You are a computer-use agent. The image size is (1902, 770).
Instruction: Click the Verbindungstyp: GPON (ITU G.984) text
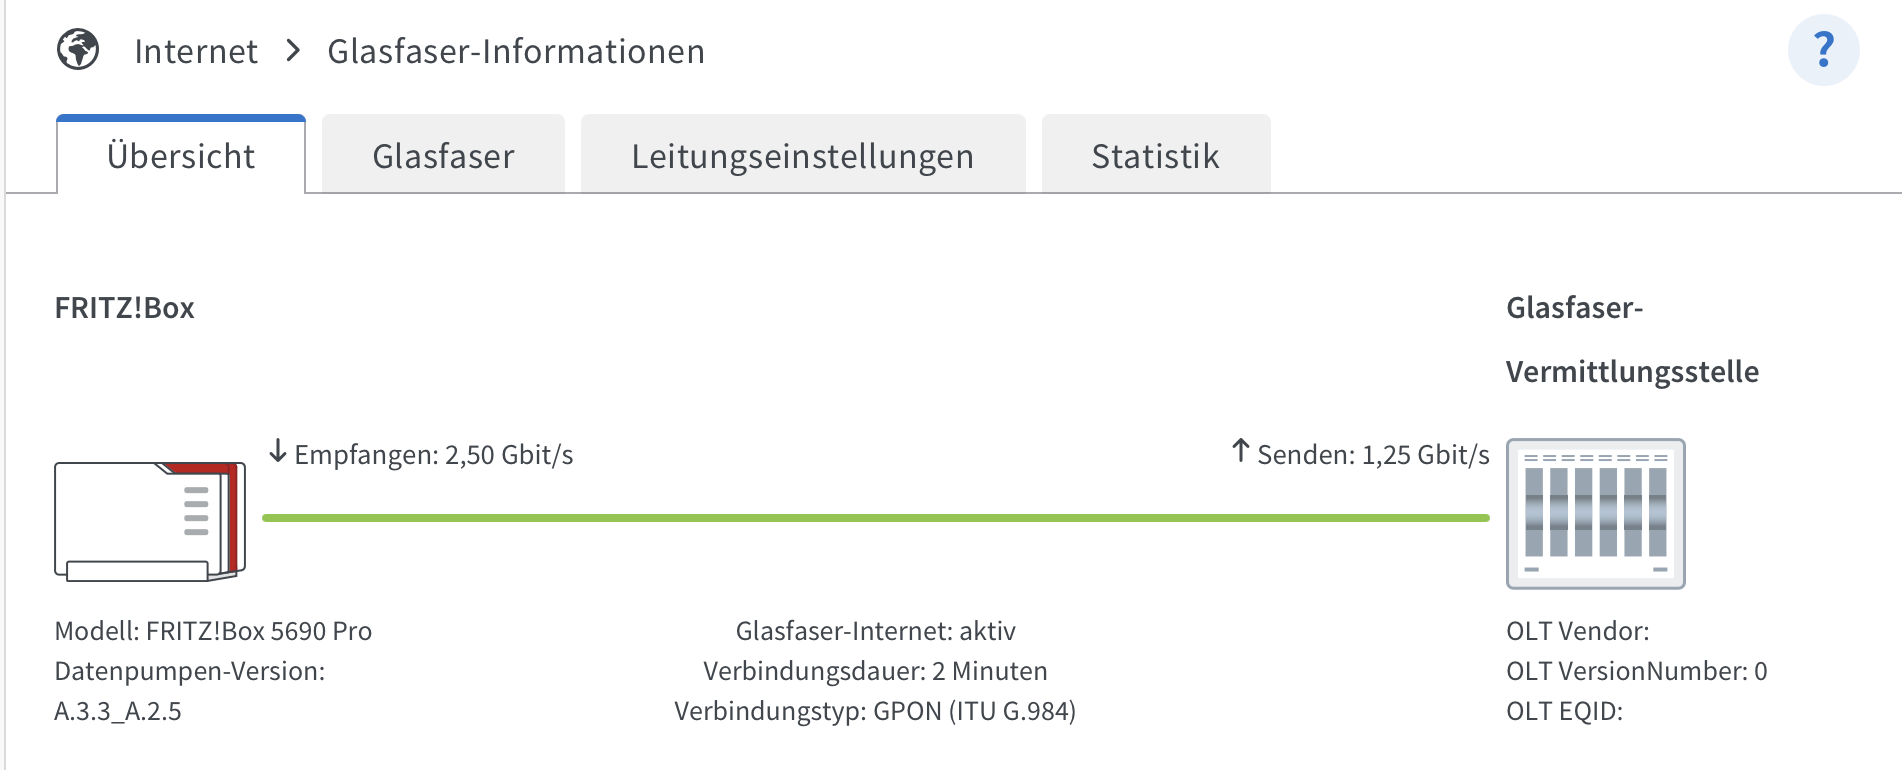pyautogui.click(x=875, y=711)
